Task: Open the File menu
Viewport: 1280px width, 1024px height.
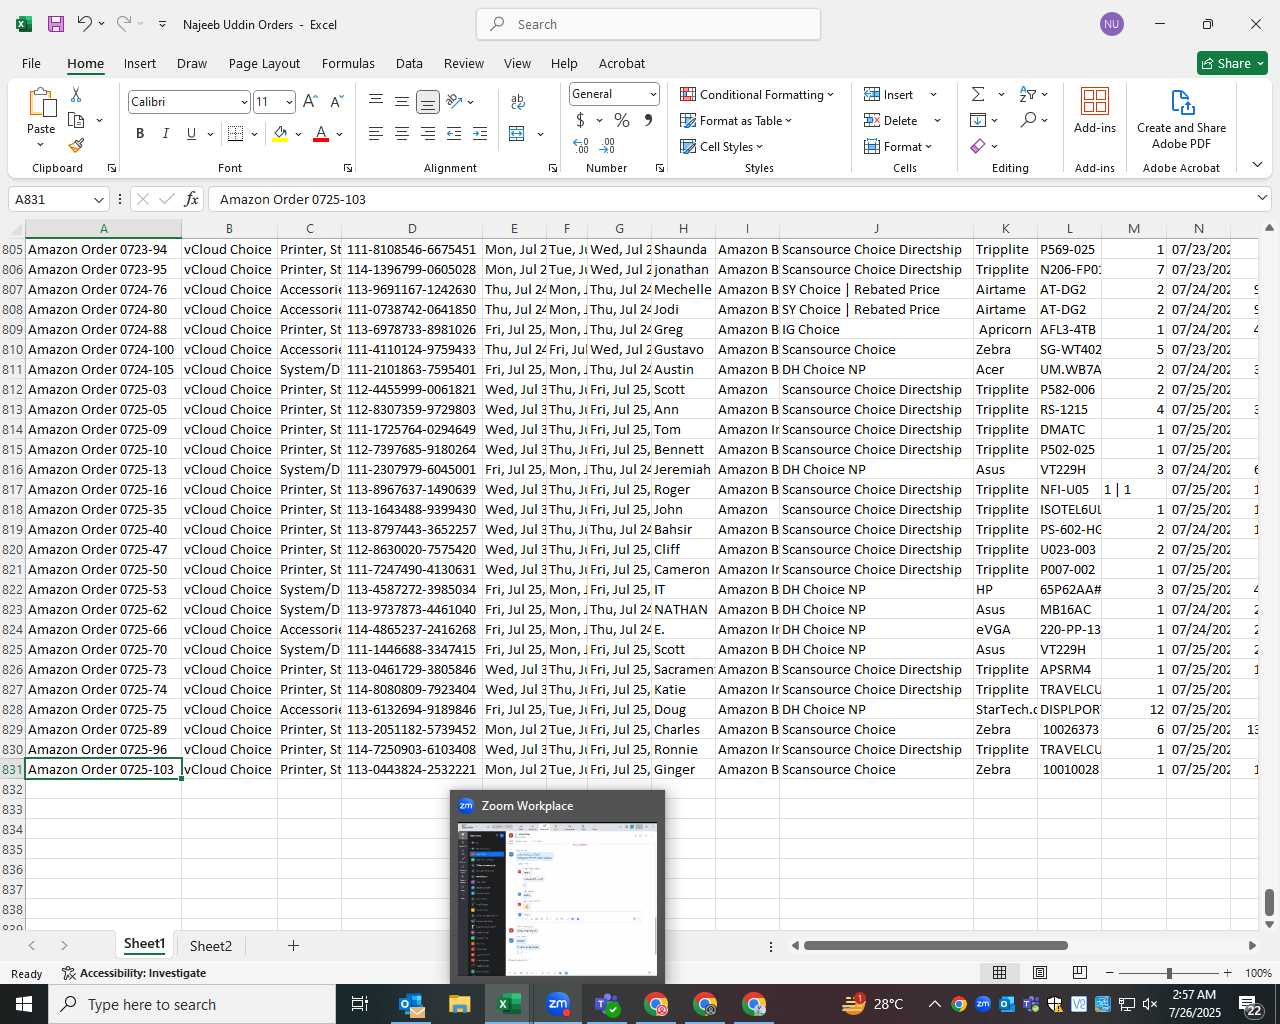Action: (31, 63)
